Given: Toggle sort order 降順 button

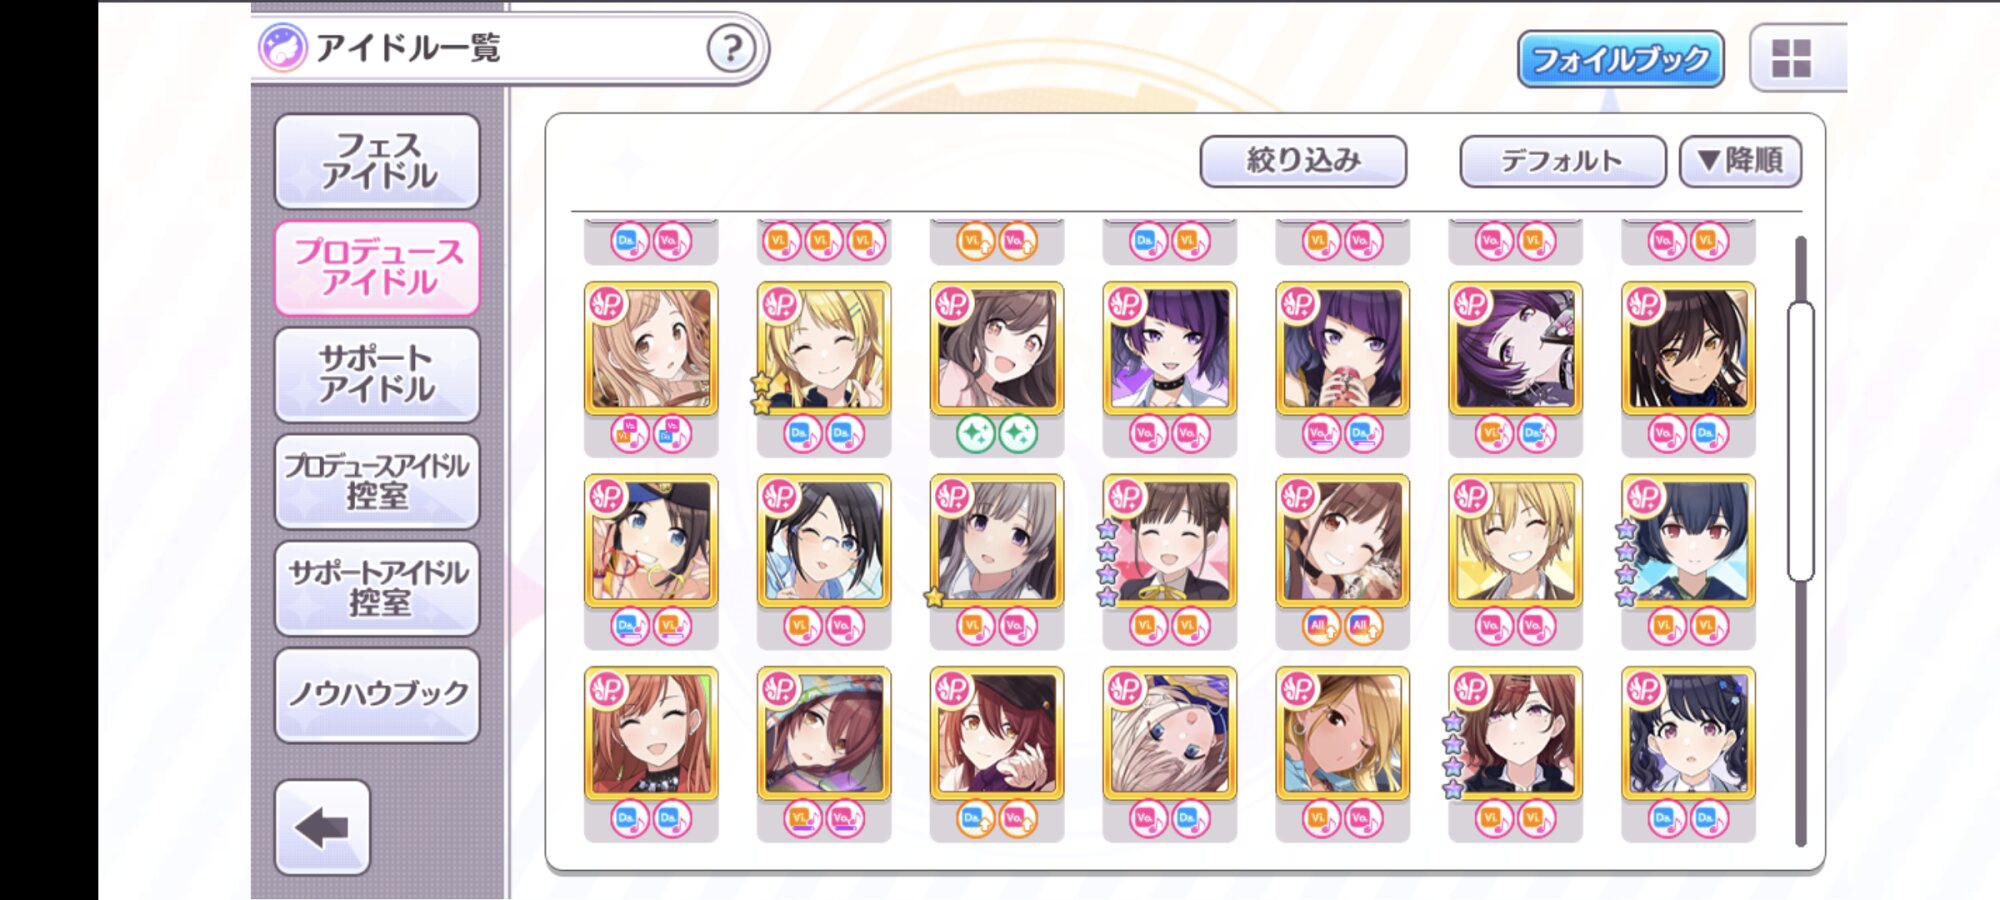Looking at the screenshot, I should click(x=1740, y=161).
